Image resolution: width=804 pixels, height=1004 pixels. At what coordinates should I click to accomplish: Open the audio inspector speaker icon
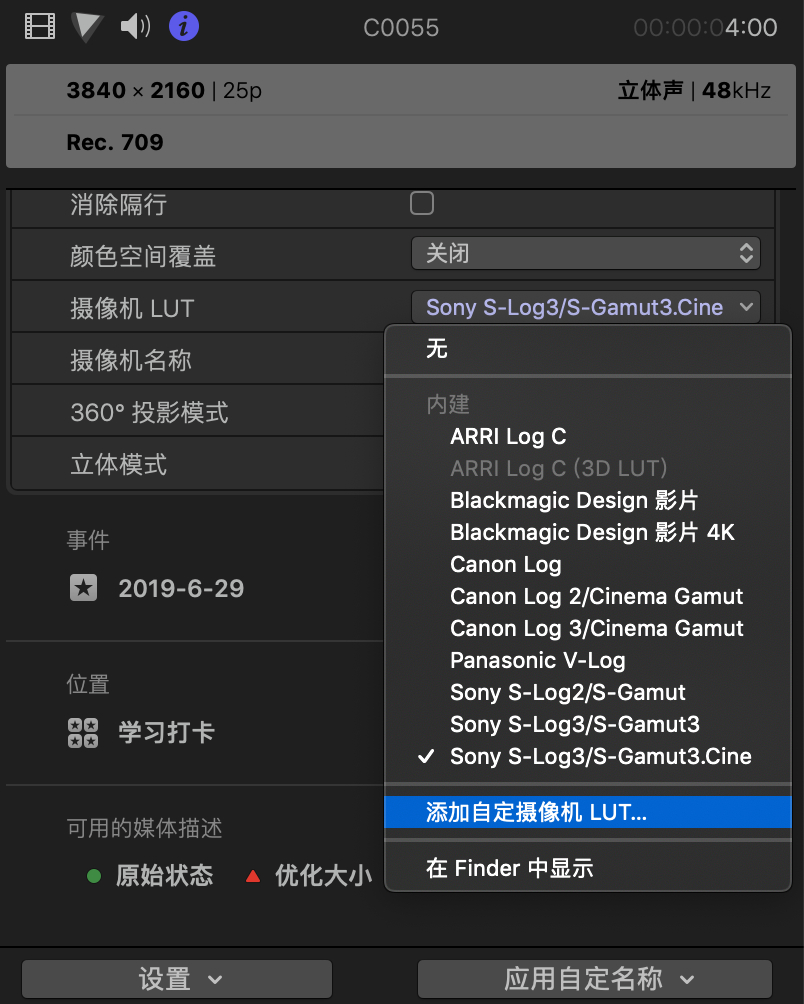pyautogui.click(x=134, y=26)
